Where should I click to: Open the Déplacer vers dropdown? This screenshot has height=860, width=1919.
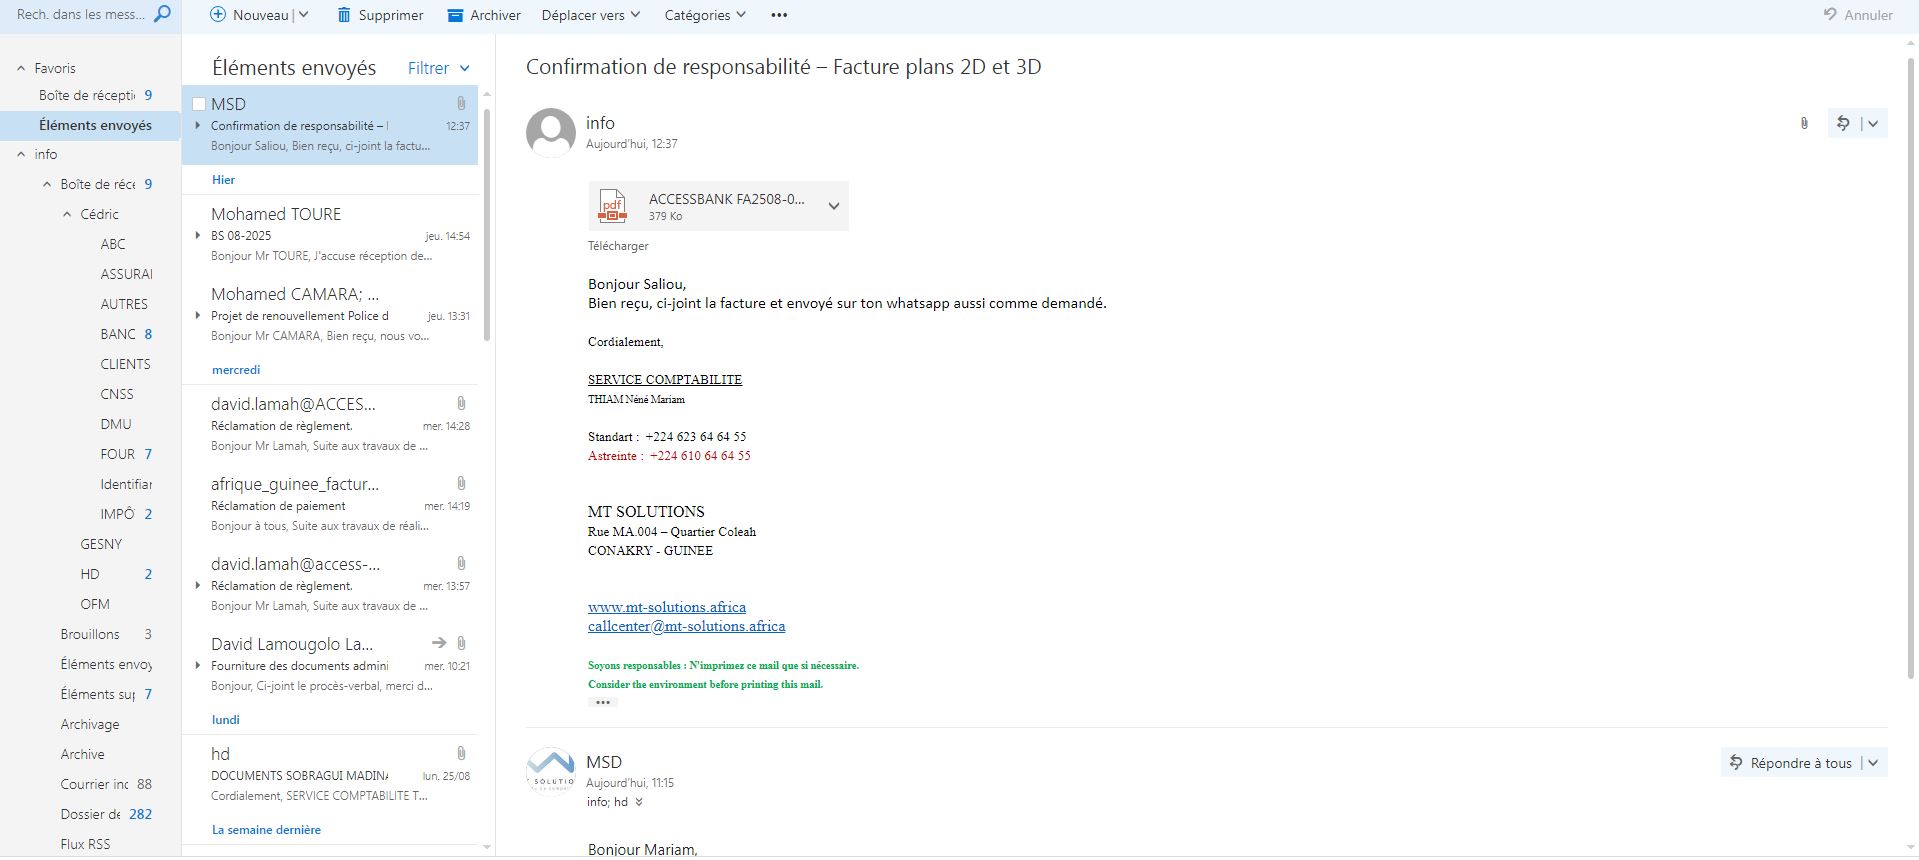click(x=591, y=15)
